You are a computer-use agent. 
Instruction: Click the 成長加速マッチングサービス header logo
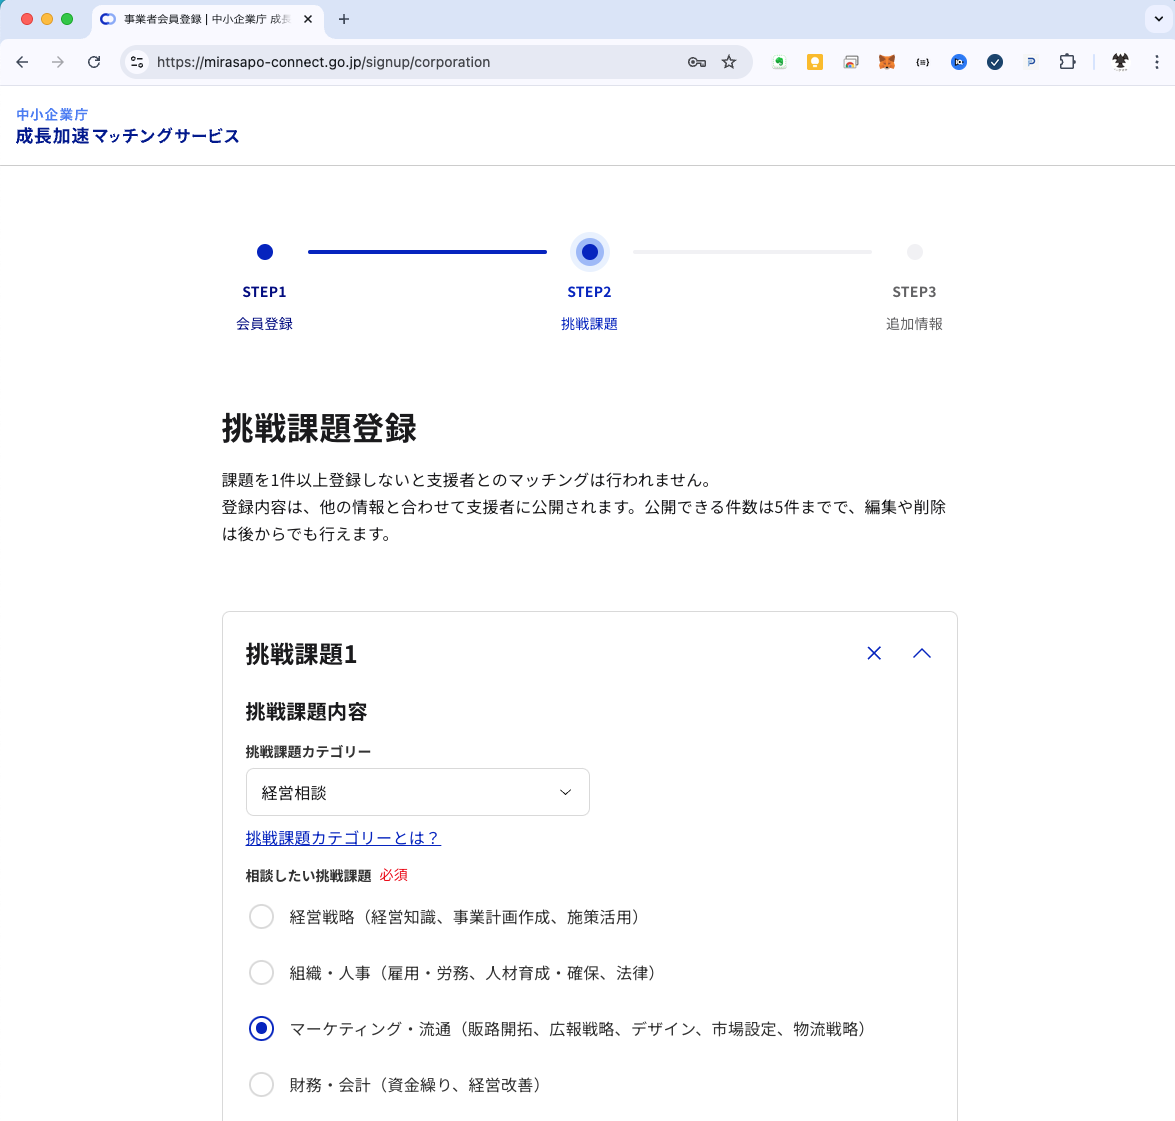[x=127, y=136]
